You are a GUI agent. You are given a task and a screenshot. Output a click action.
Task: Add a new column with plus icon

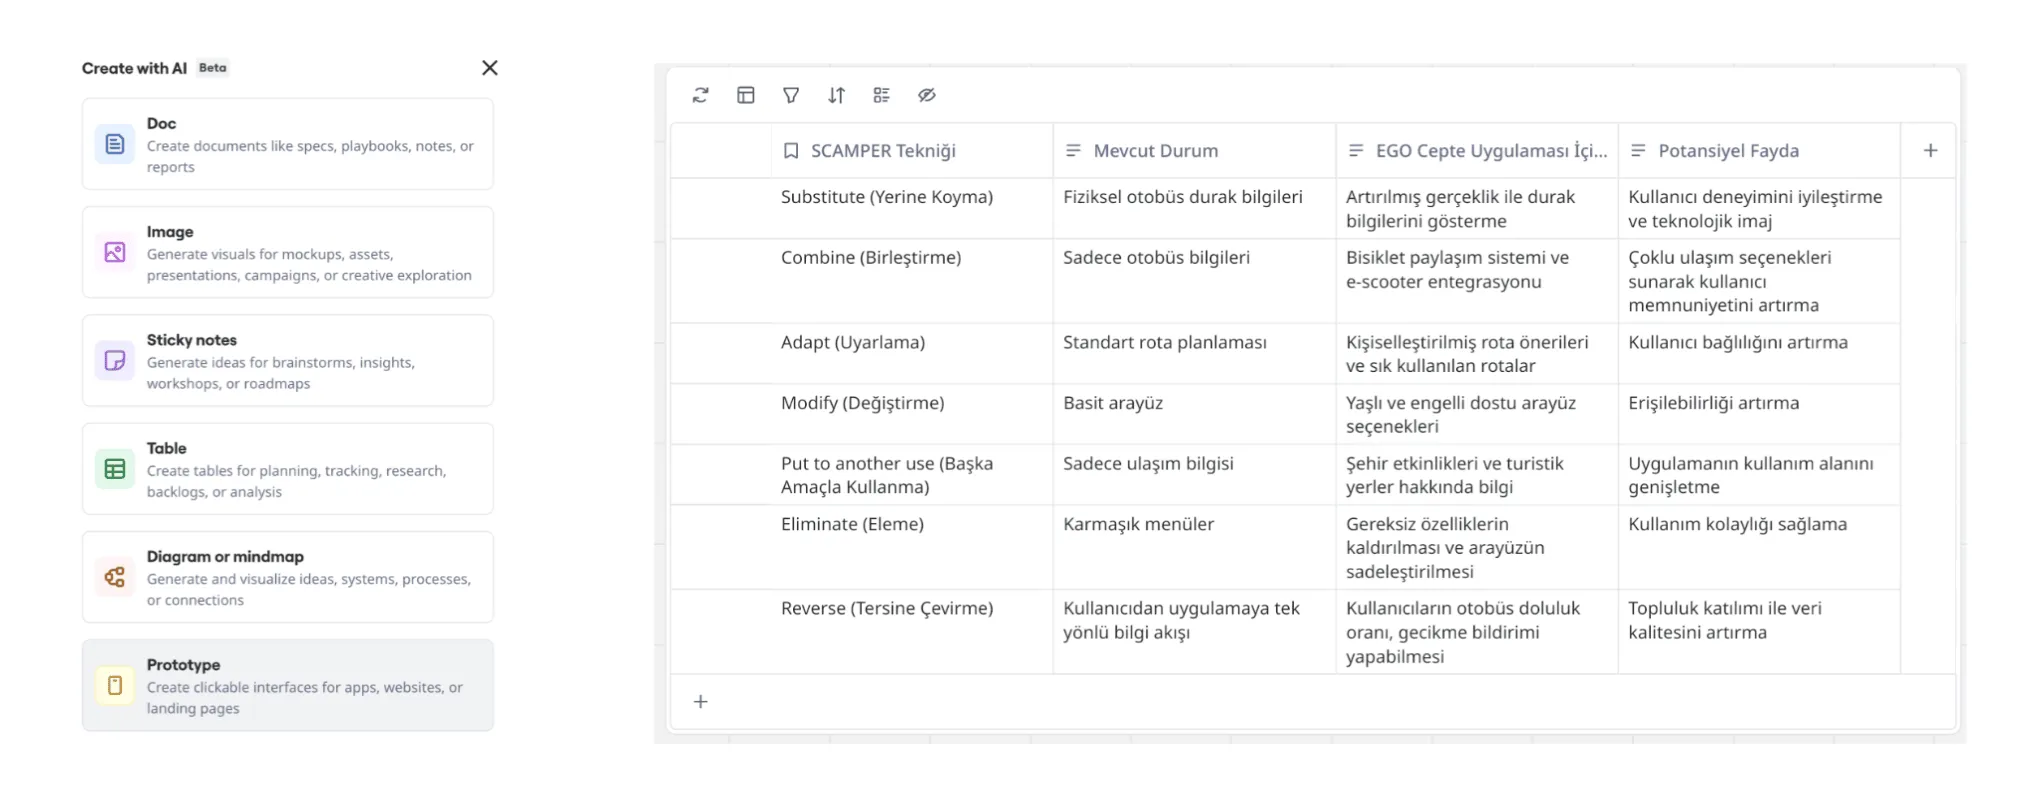pos(1930,150)
